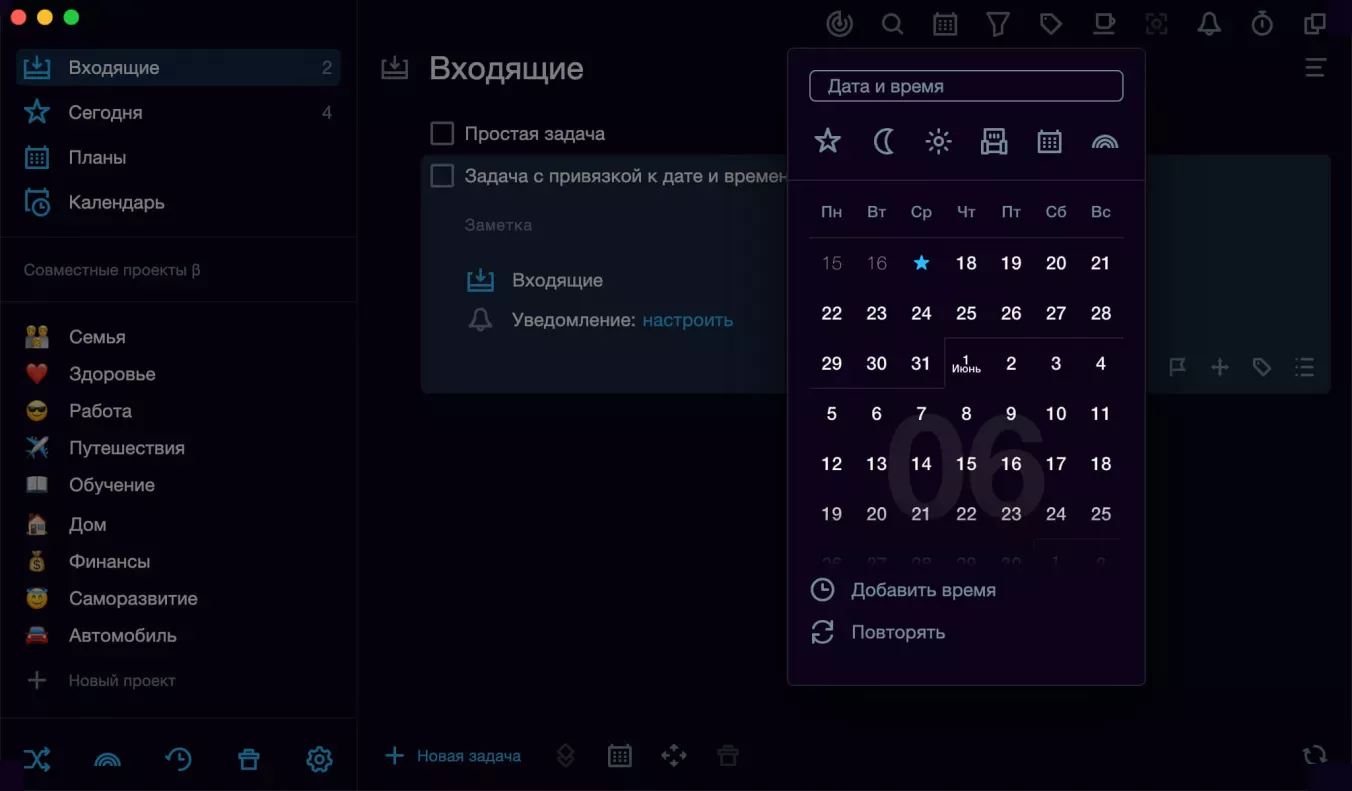Open the filter funnel icon
Image resolution: width=1352 pixels, height=791 pixels.
tap(998, 24)
